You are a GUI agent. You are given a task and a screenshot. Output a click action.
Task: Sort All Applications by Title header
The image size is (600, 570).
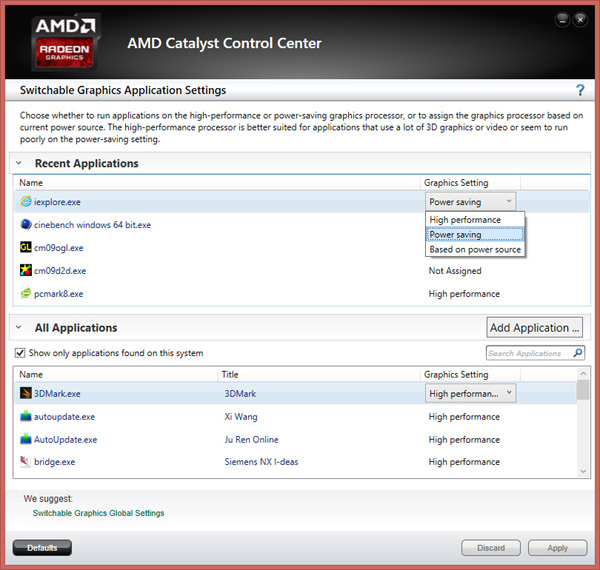[x=230, y=375]
